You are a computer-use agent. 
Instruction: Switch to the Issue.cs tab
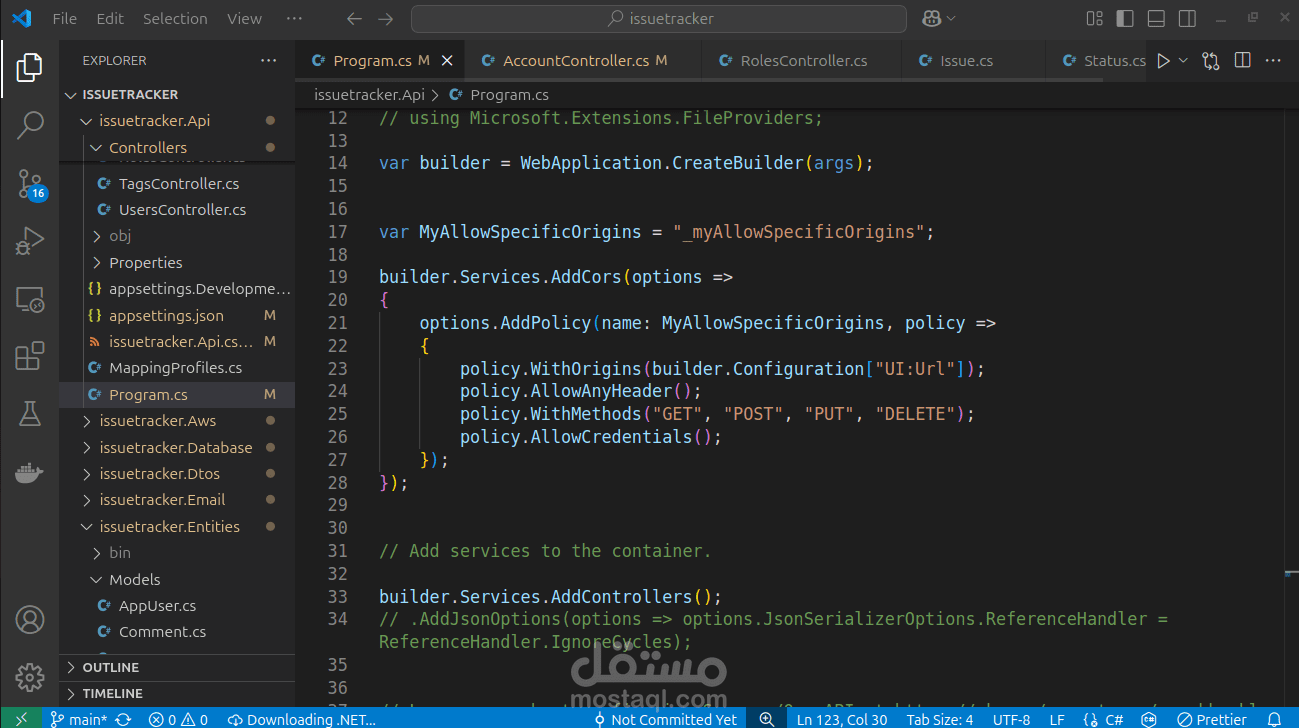(966, 61)
